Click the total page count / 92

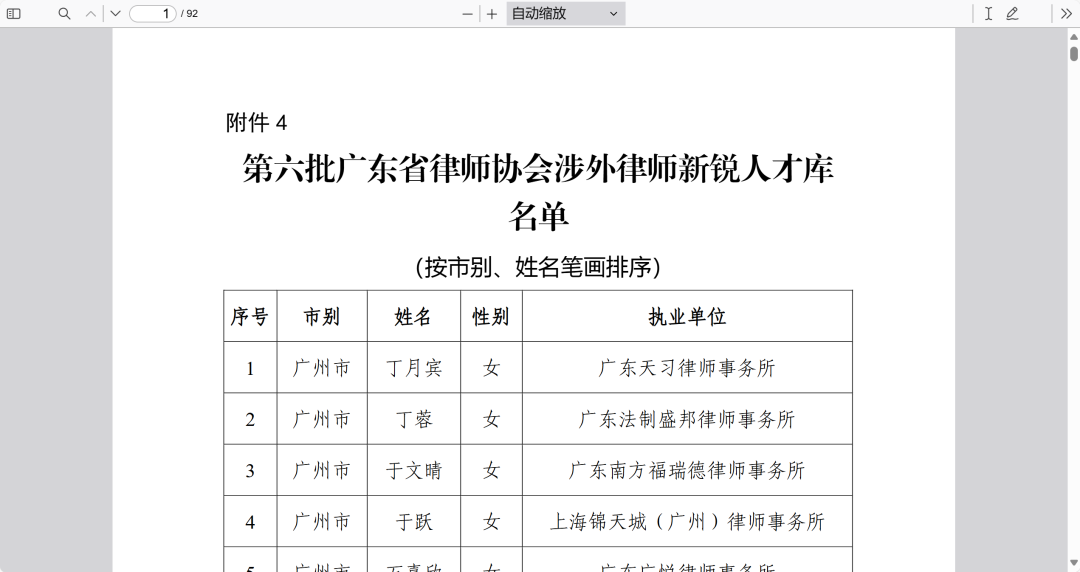pos(189,14)
